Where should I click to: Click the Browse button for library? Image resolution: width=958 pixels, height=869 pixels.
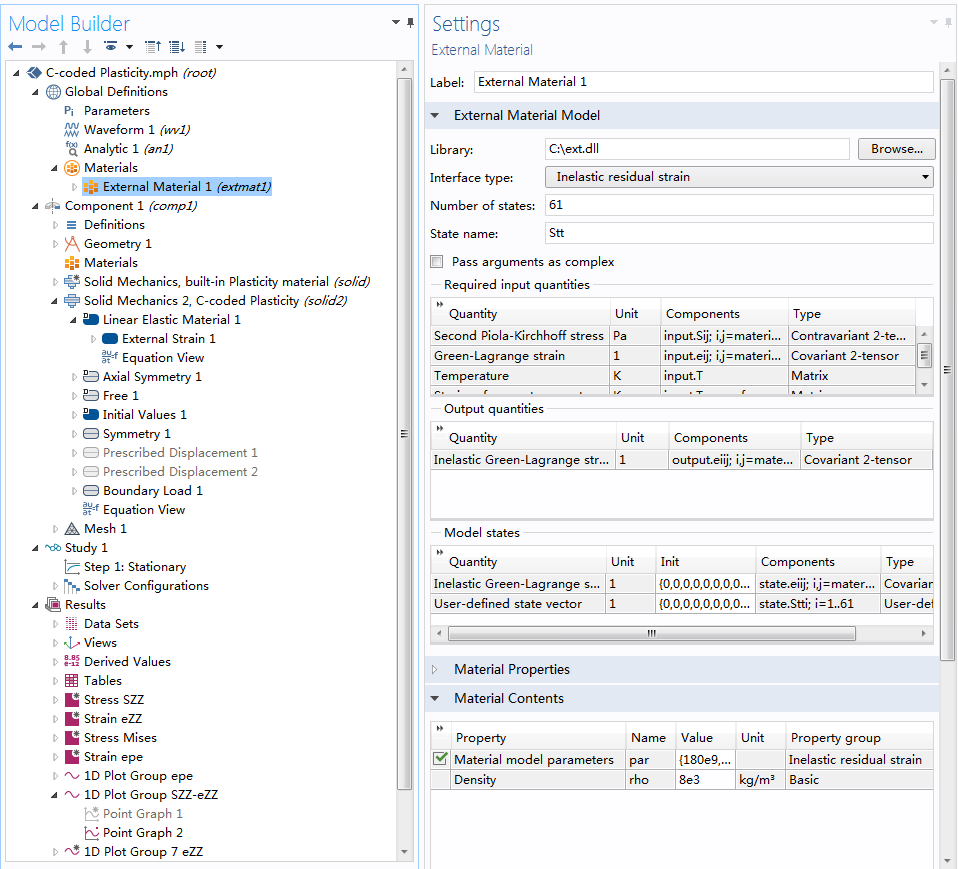point(896,149)
